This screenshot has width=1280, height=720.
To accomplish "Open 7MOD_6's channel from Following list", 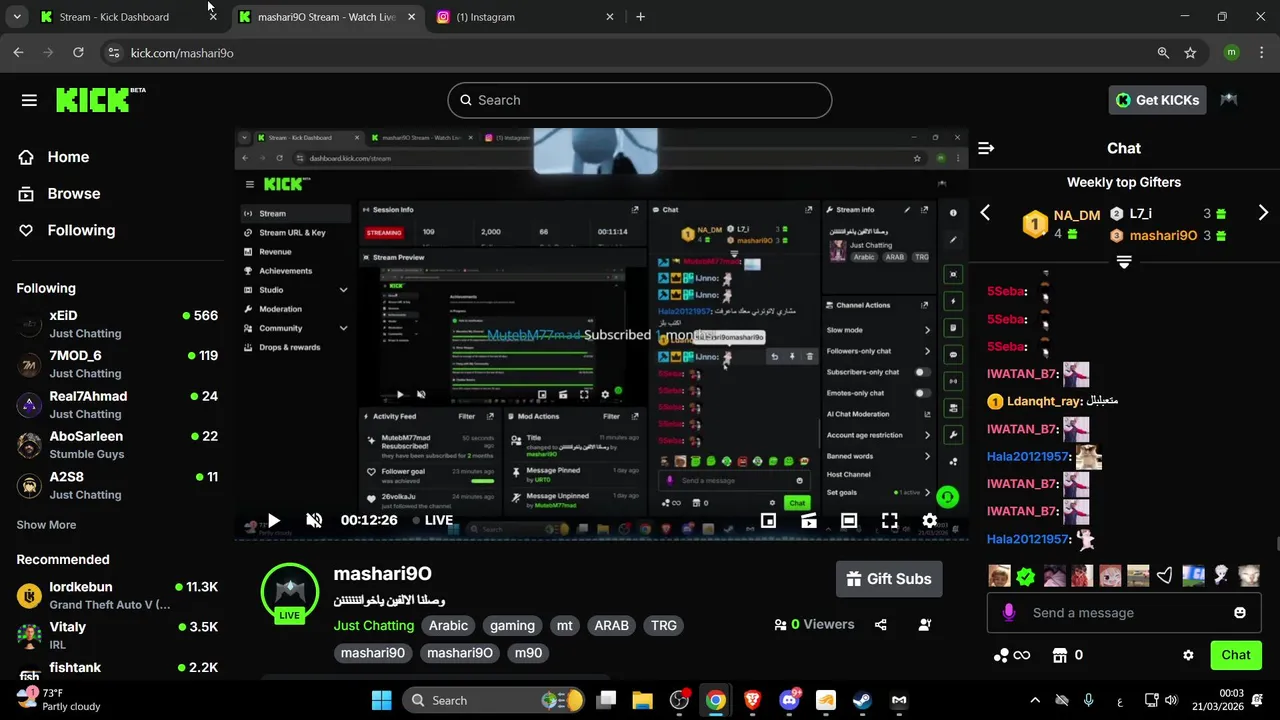I will (x=118, y=364).
